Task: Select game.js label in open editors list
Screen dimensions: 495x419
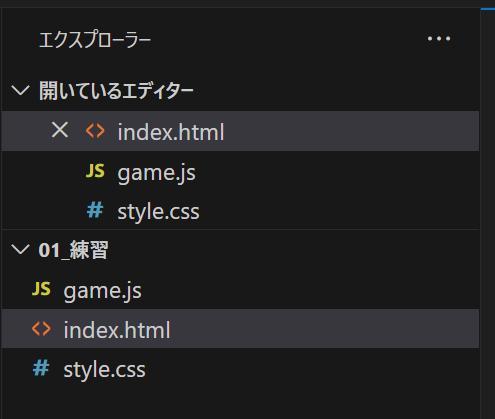Action: pyautogui.click(x=156, y=173)
